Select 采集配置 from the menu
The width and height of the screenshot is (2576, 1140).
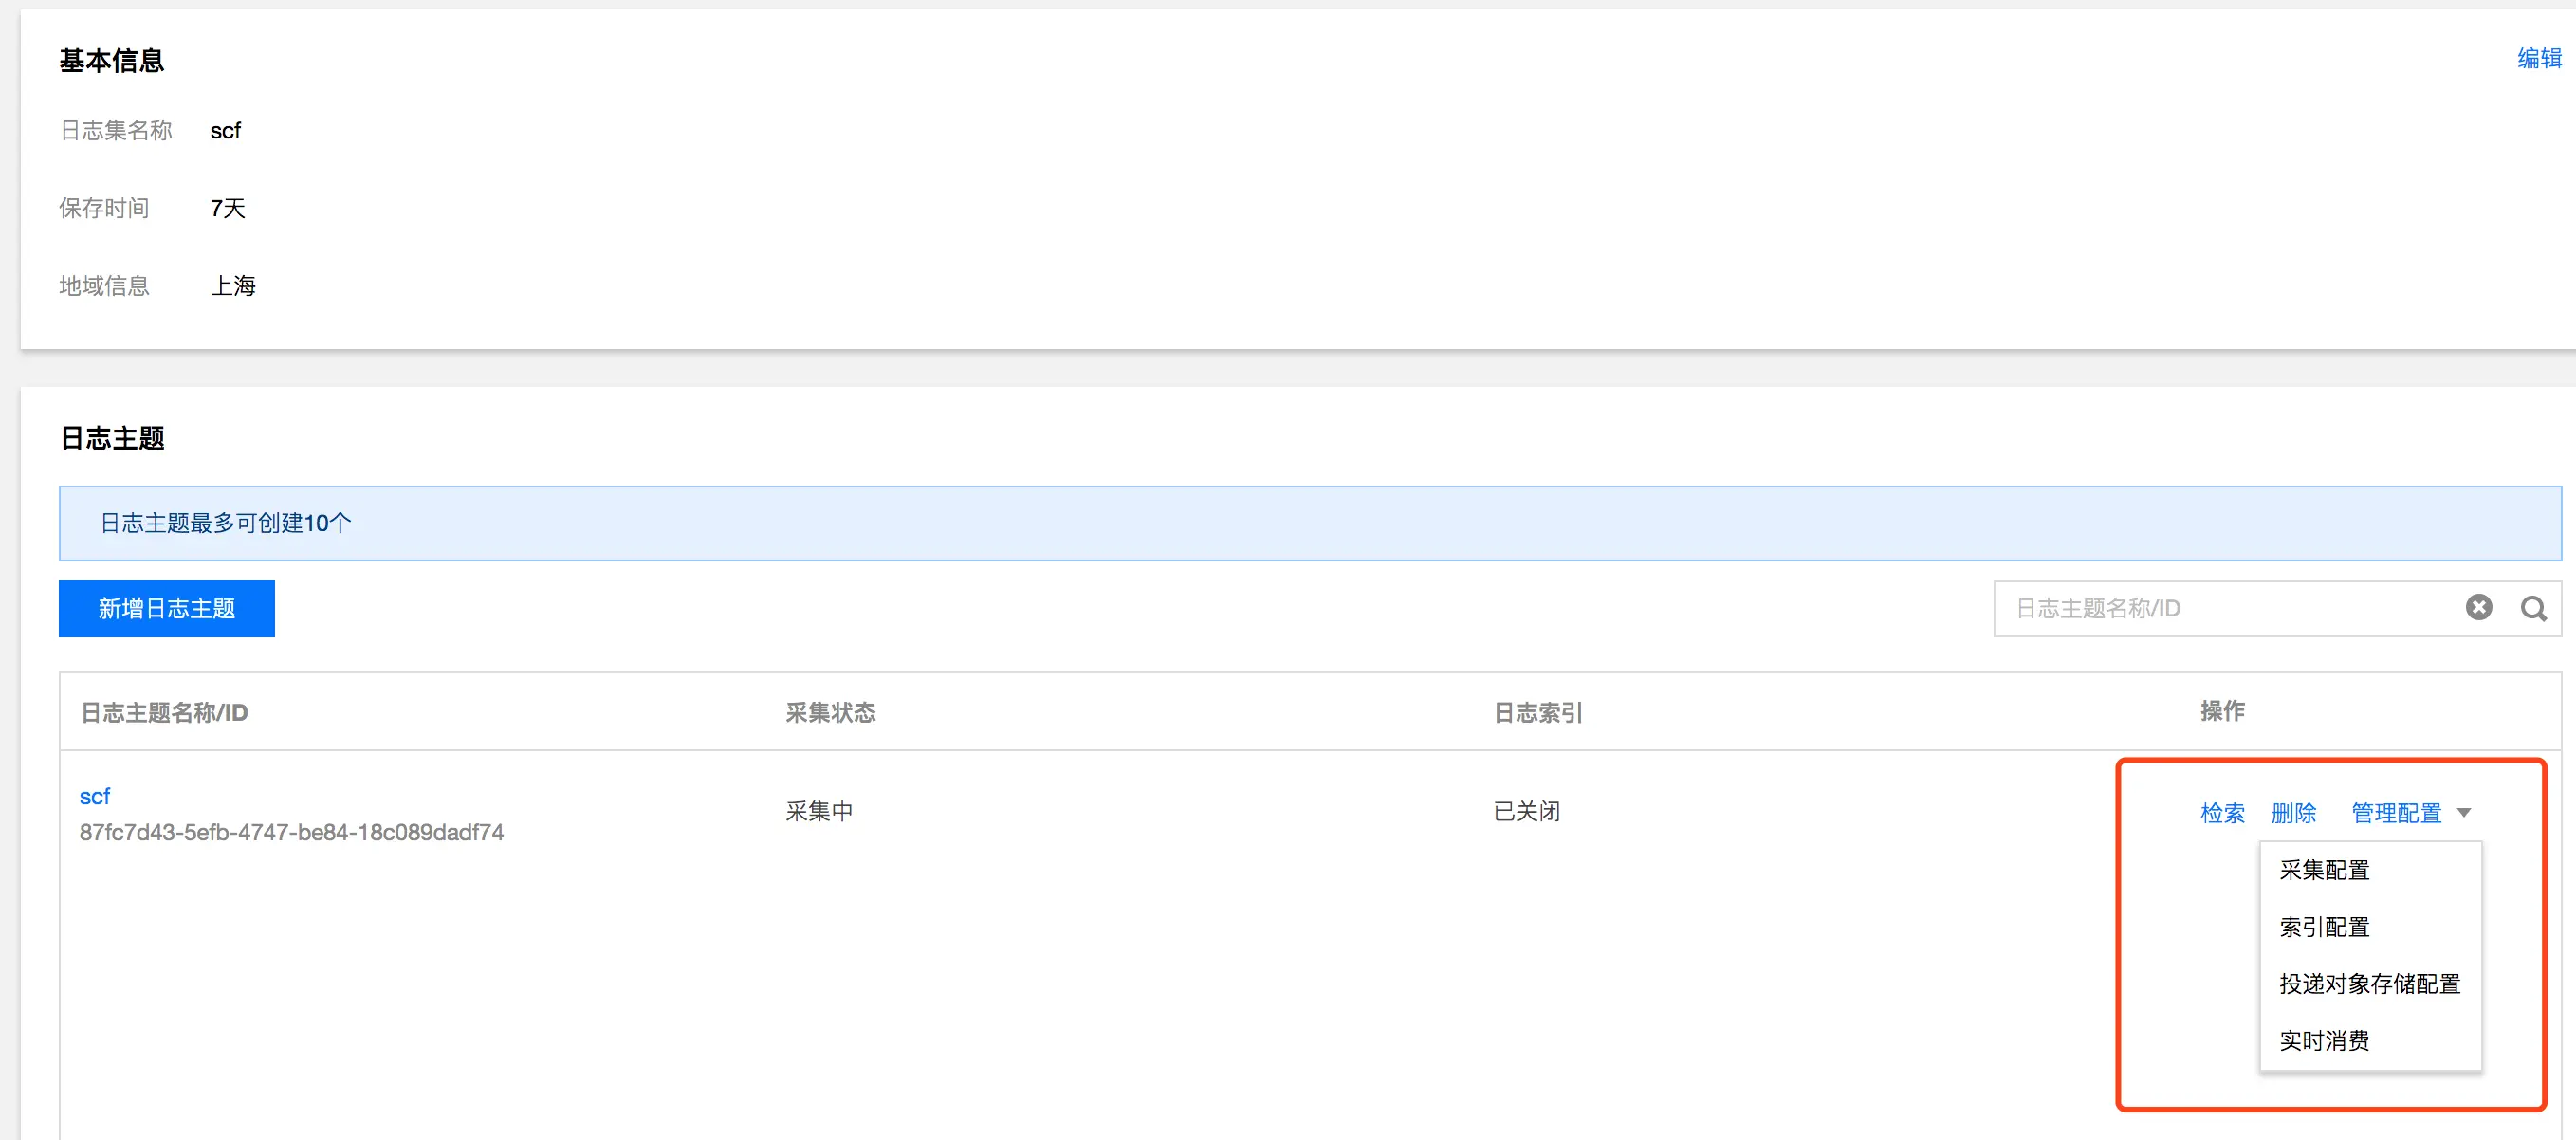pyautogui.click(x=2324, y=869)
